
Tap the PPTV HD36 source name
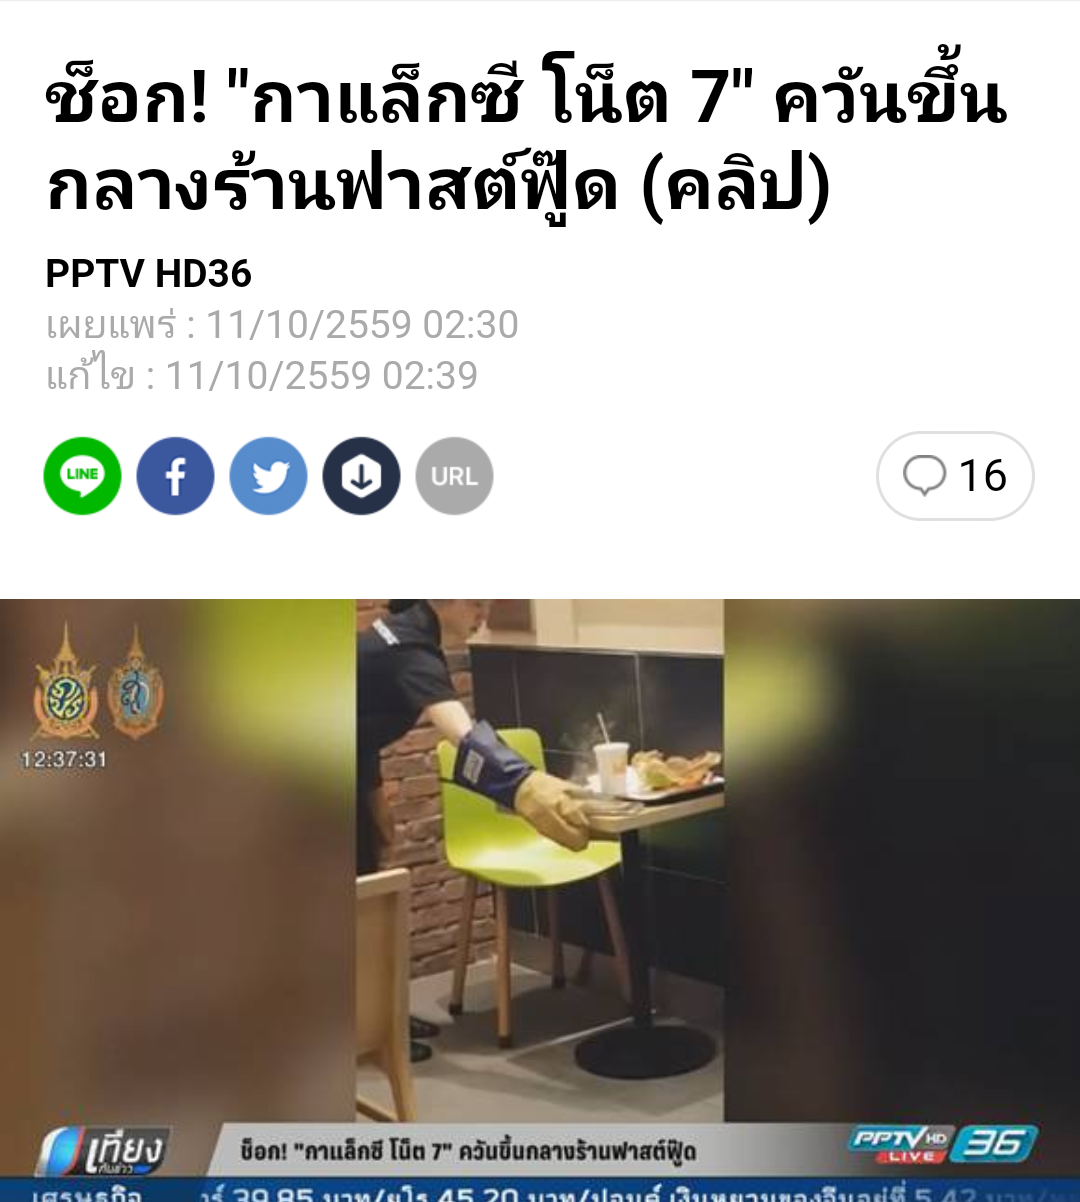(x=148, y=274)
